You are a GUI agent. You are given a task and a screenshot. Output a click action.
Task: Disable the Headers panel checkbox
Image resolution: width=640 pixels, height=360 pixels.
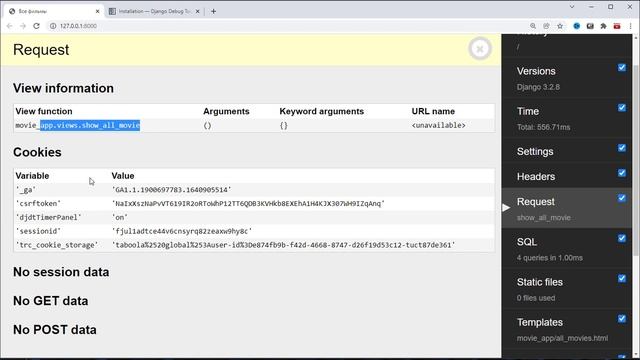tap(622, 173)
